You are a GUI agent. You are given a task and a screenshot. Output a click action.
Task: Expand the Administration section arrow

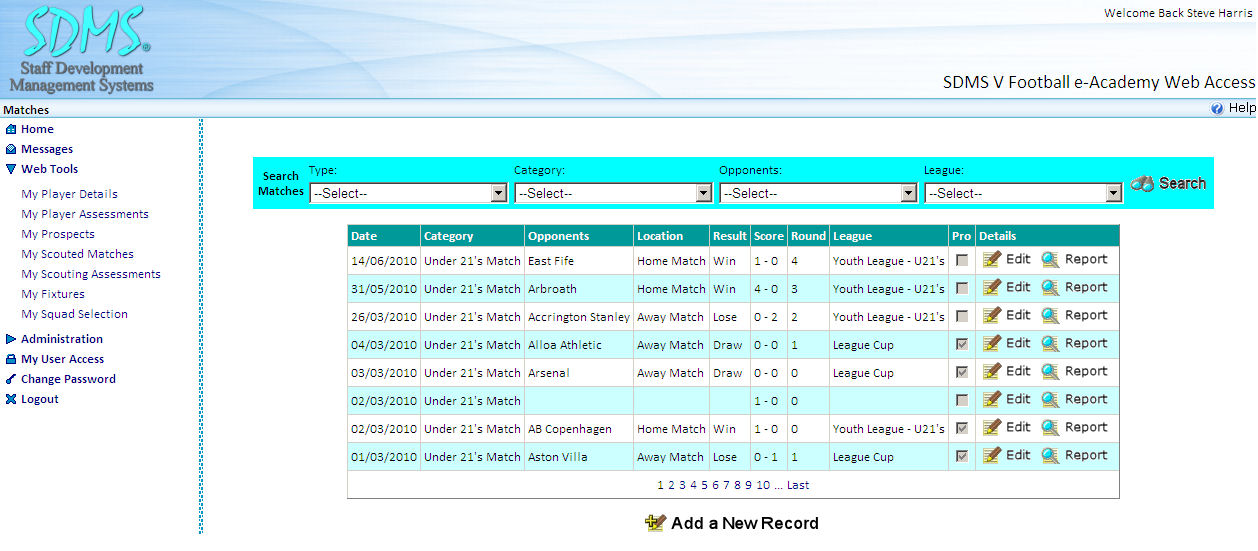pos(11,339)
